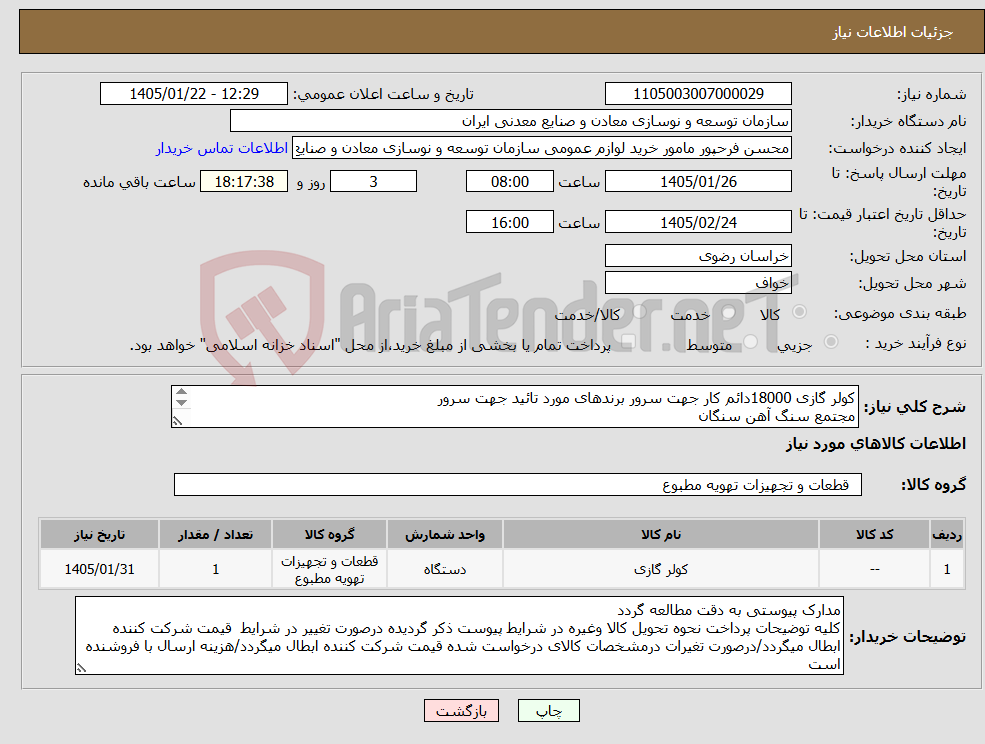This screenshot has height=744, width=985.
Task: Click the need date cell 1405/01/31
Action: (x=99, y=569)
